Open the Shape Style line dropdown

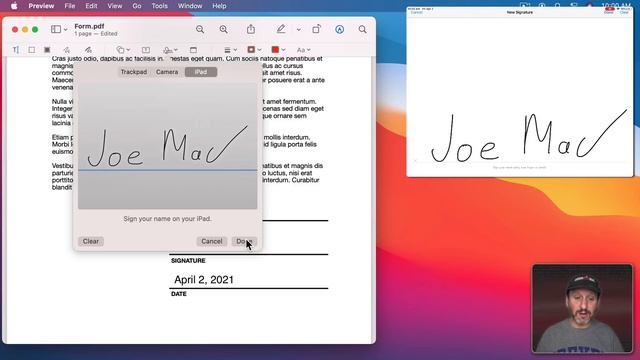pos(230,50)
